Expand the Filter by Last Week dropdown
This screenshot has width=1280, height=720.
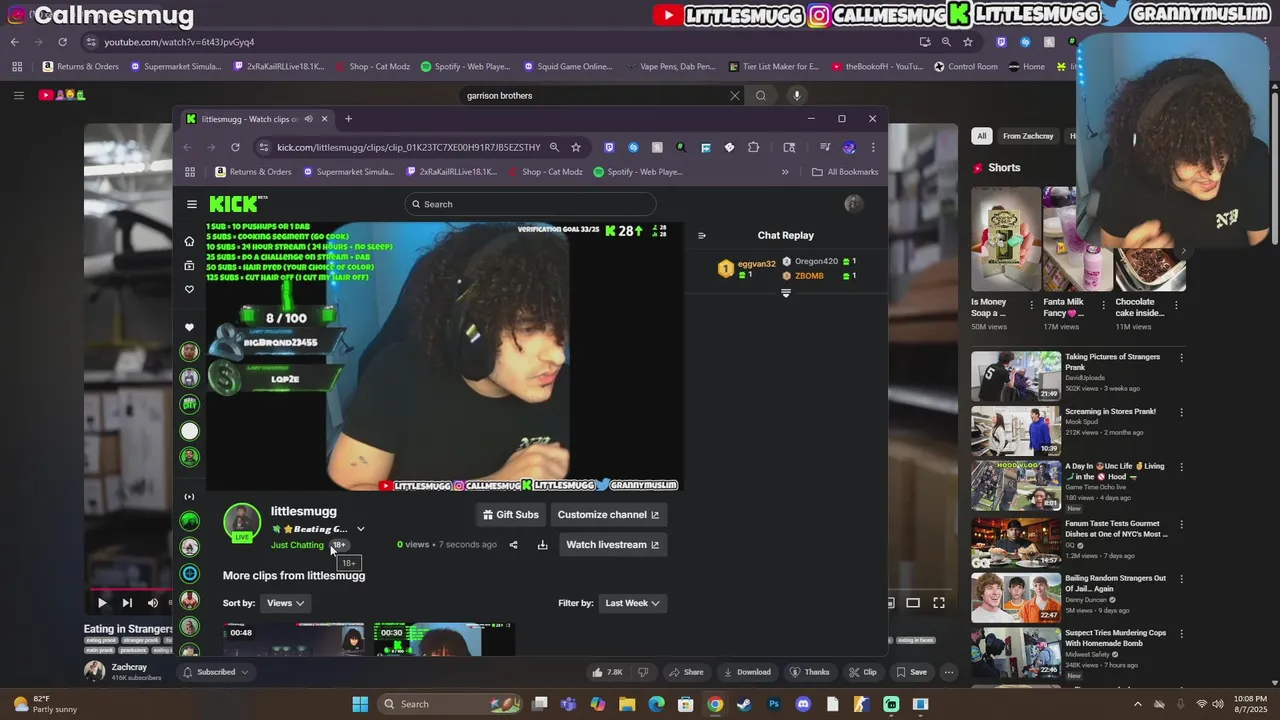[x=632, y=603]
